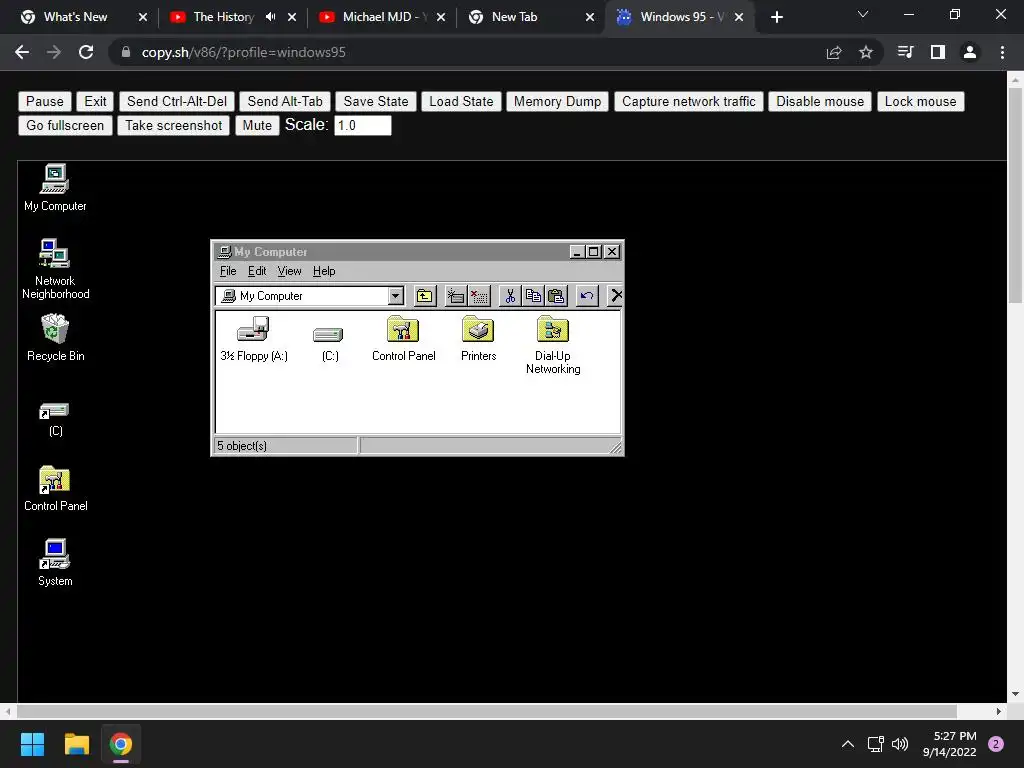Switch to the What's New tab
The height and width of the screenshot is (768, 1024).
pos(83,17)
